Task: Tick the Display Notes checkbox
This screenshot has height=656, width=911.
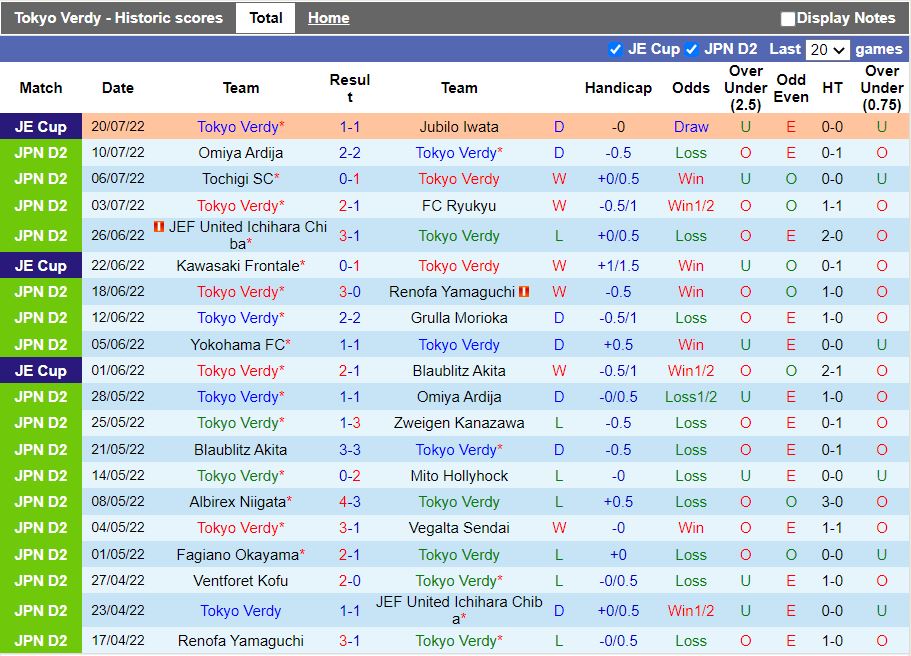Action: pyautogui.click(x=788, y=19)
